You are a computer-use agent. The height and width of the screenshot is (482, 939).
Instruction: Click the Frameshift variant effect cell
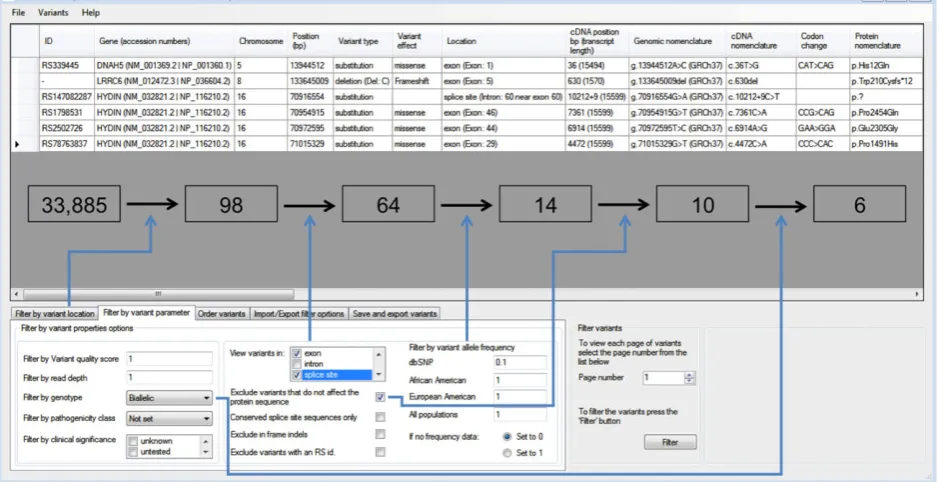coord(417,81)
